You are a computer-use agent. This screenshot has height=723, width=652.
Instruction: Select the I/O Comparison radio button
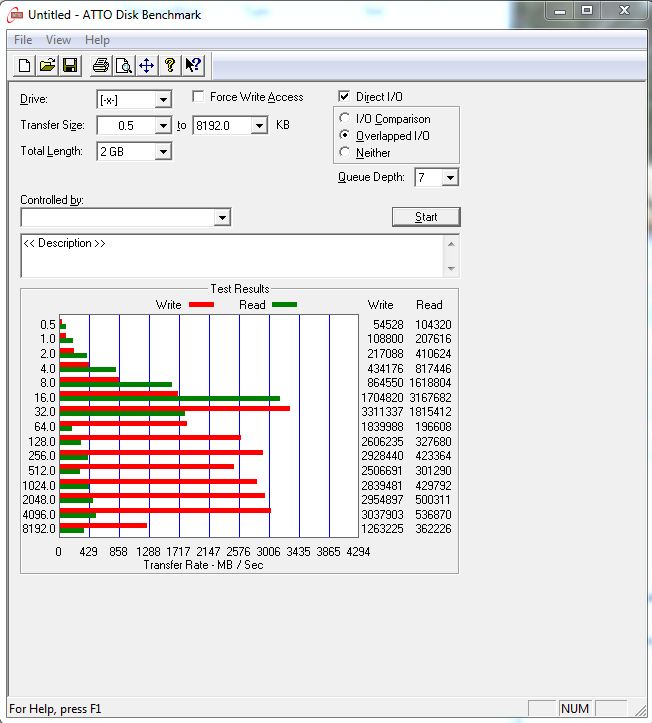(344, 118)
